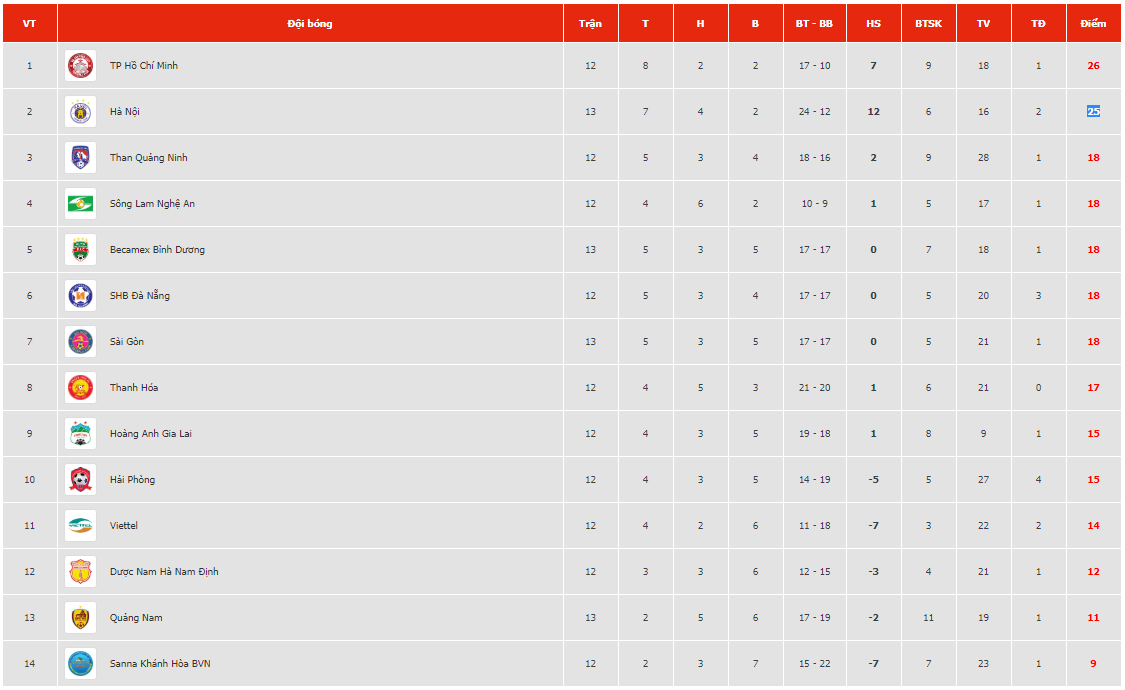Click the Sông Lam Nghệ An logo
Image resolution: width=1125 pixels, height=690 pixels.
pyautogui.click(x=80, y=204)
